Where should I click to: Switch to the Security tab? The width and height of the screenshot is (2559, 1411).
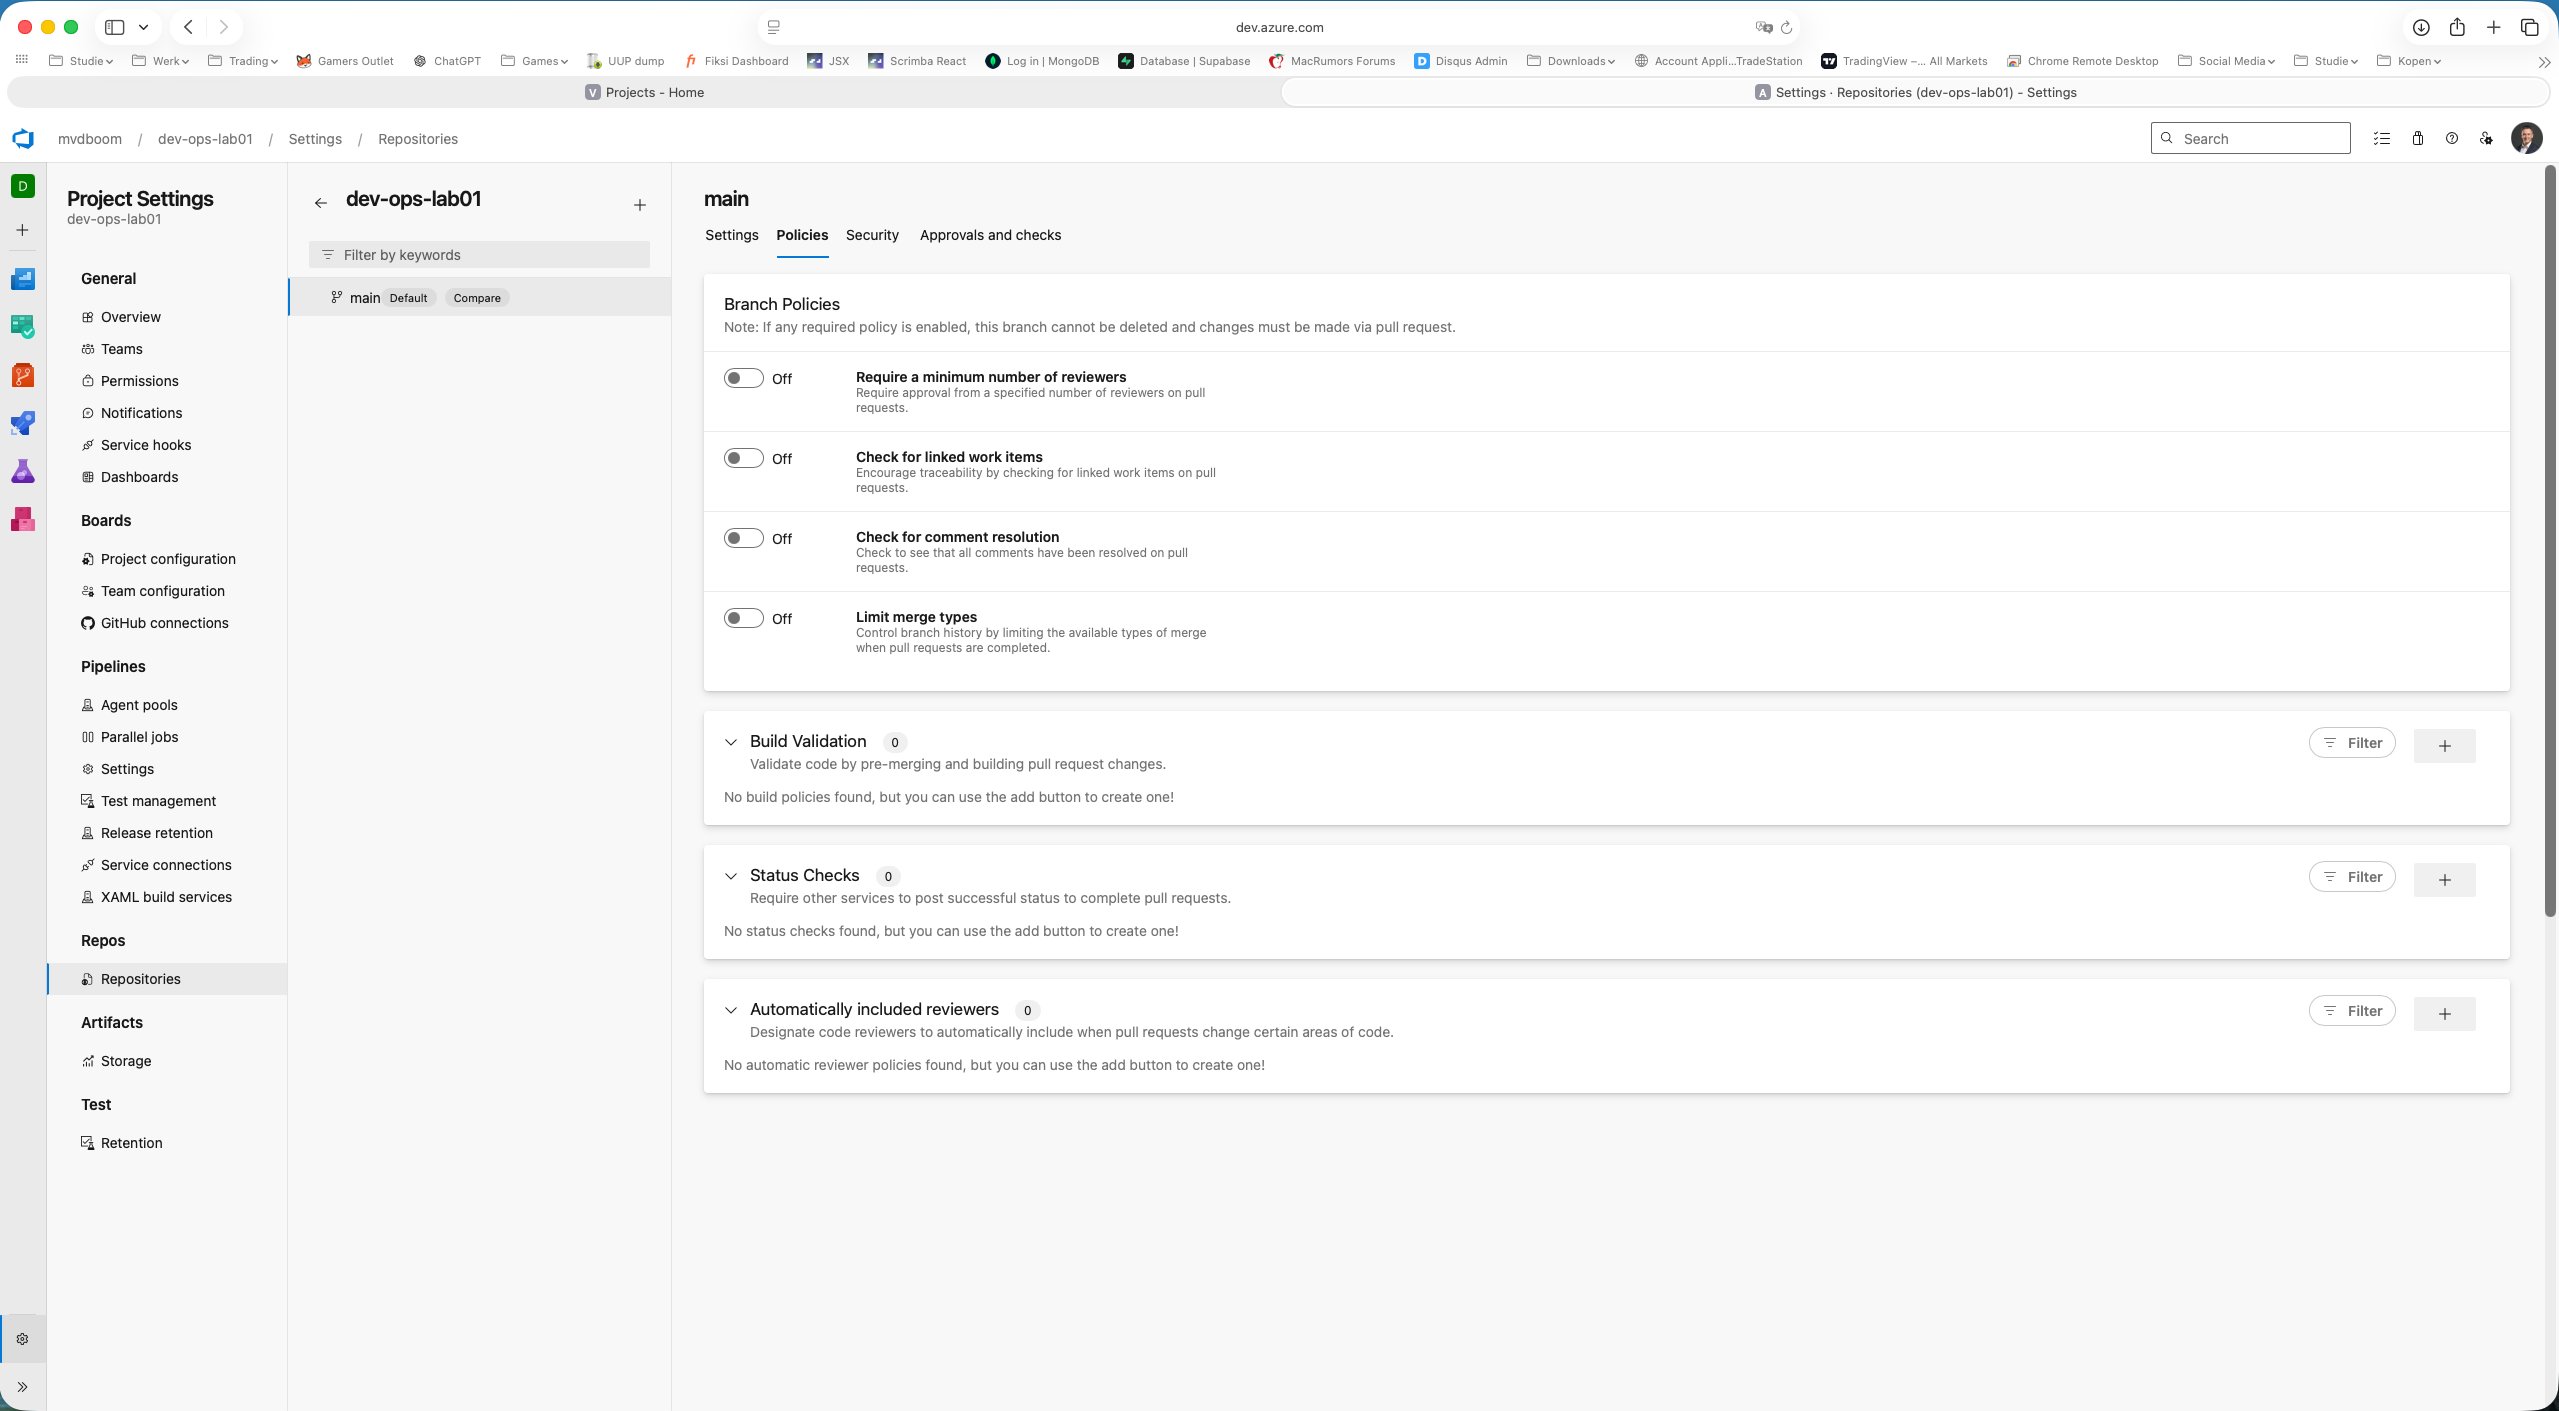click(871, 235)
